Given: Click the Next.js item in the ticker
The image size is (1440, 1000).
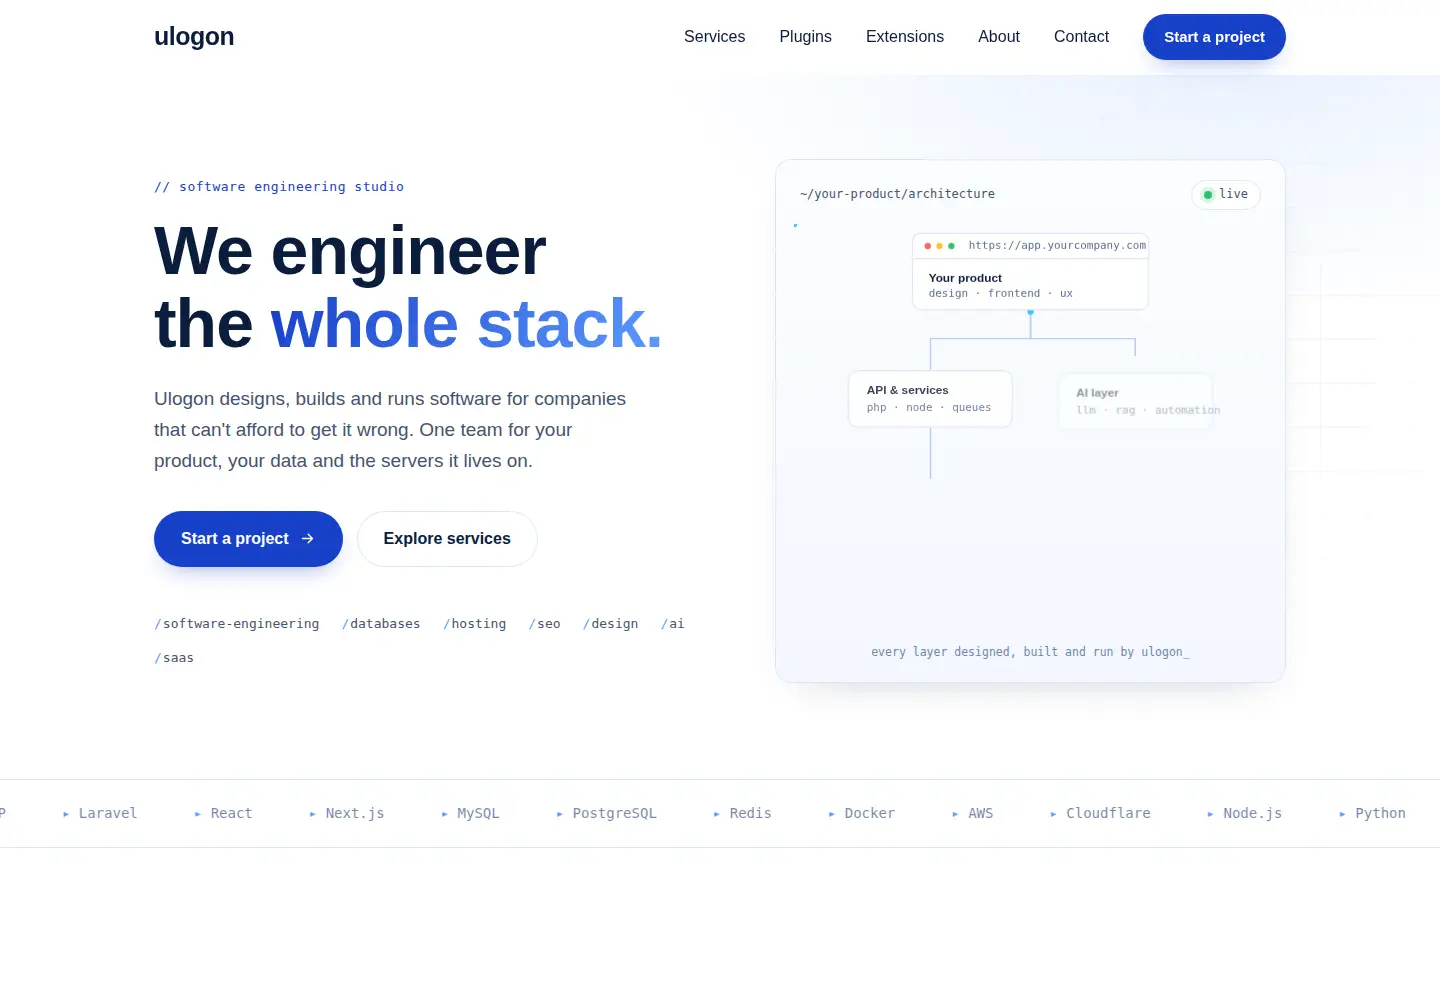Looking at the screenshot, I should (x=347, y=814).
